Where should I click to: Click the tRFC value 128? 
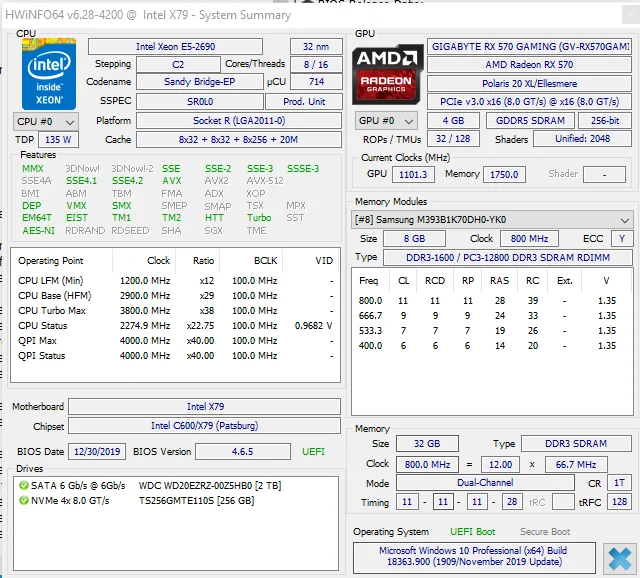[x=619, y=502]
